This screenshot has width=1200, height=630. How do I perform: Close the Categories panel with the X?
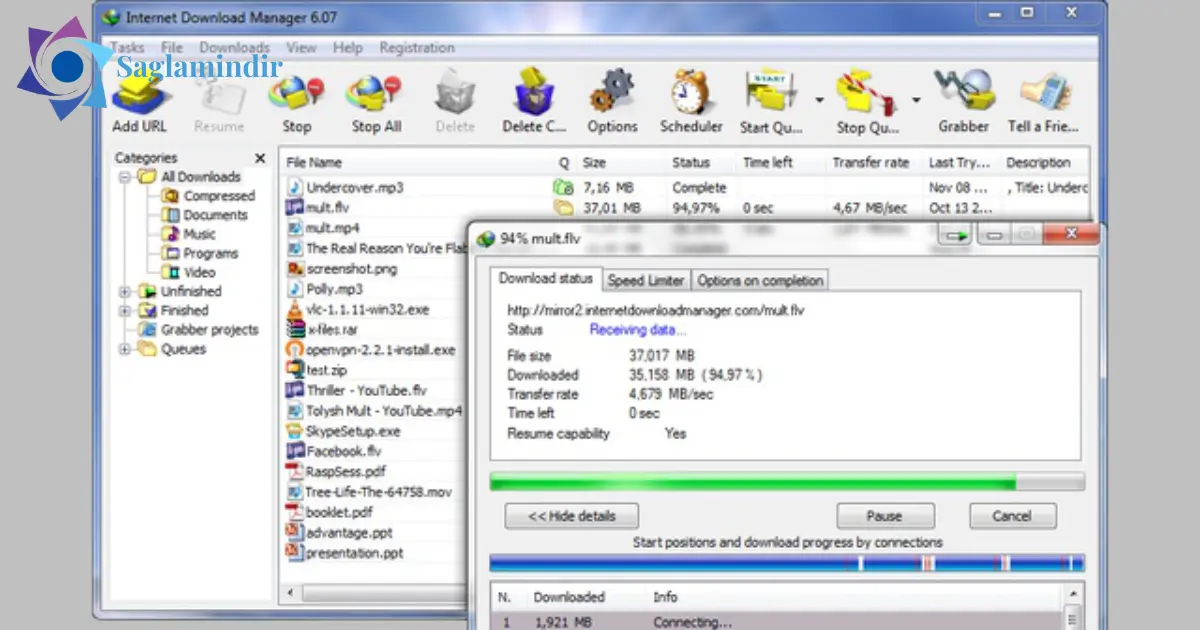tap(261, 158)
